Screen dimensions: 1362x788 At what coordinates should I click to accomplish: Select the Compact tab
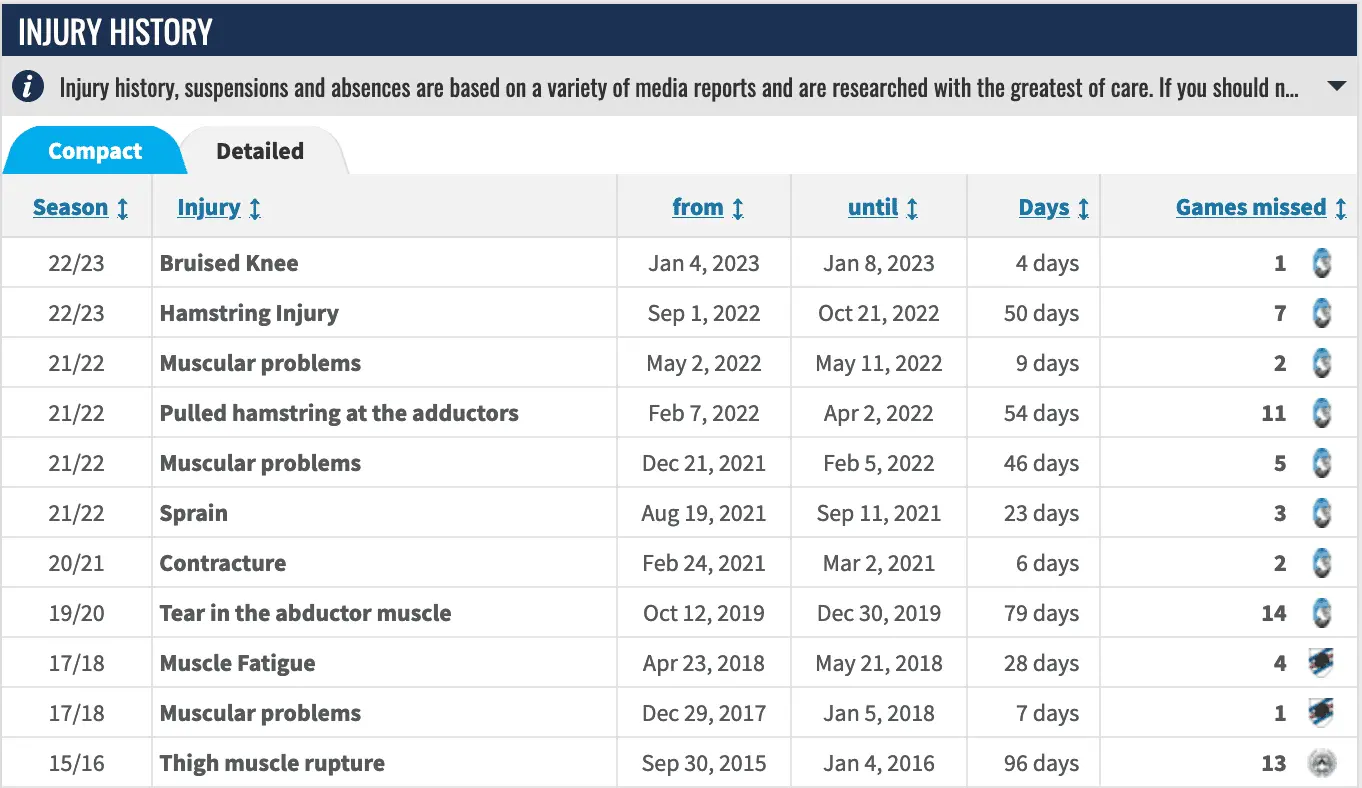click(x=95, y=152)
